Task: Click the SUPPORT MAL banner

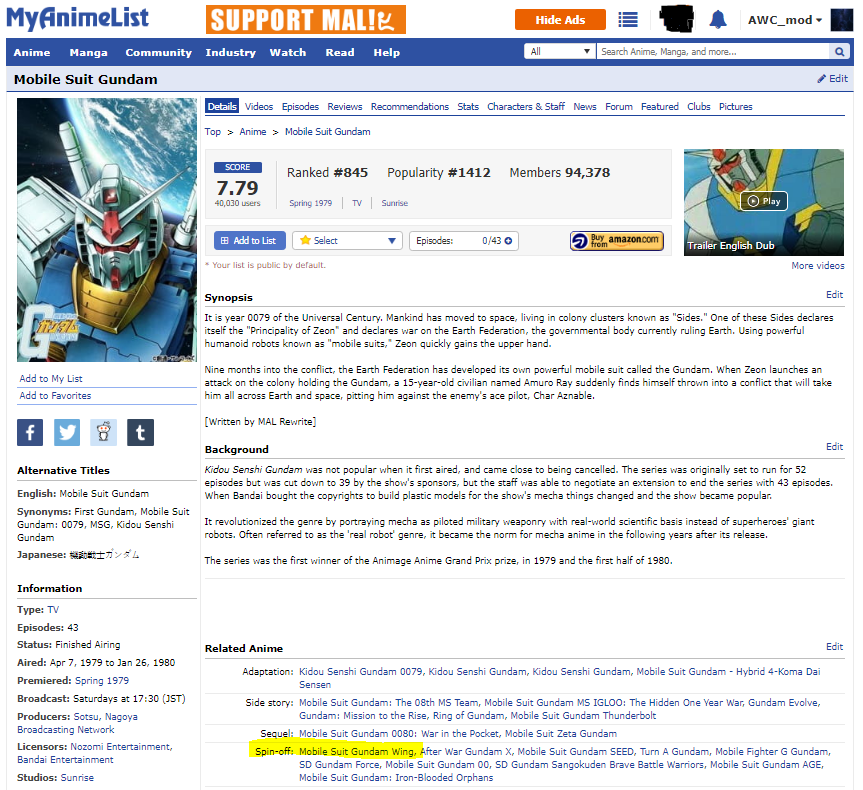Action: [306, 20]
